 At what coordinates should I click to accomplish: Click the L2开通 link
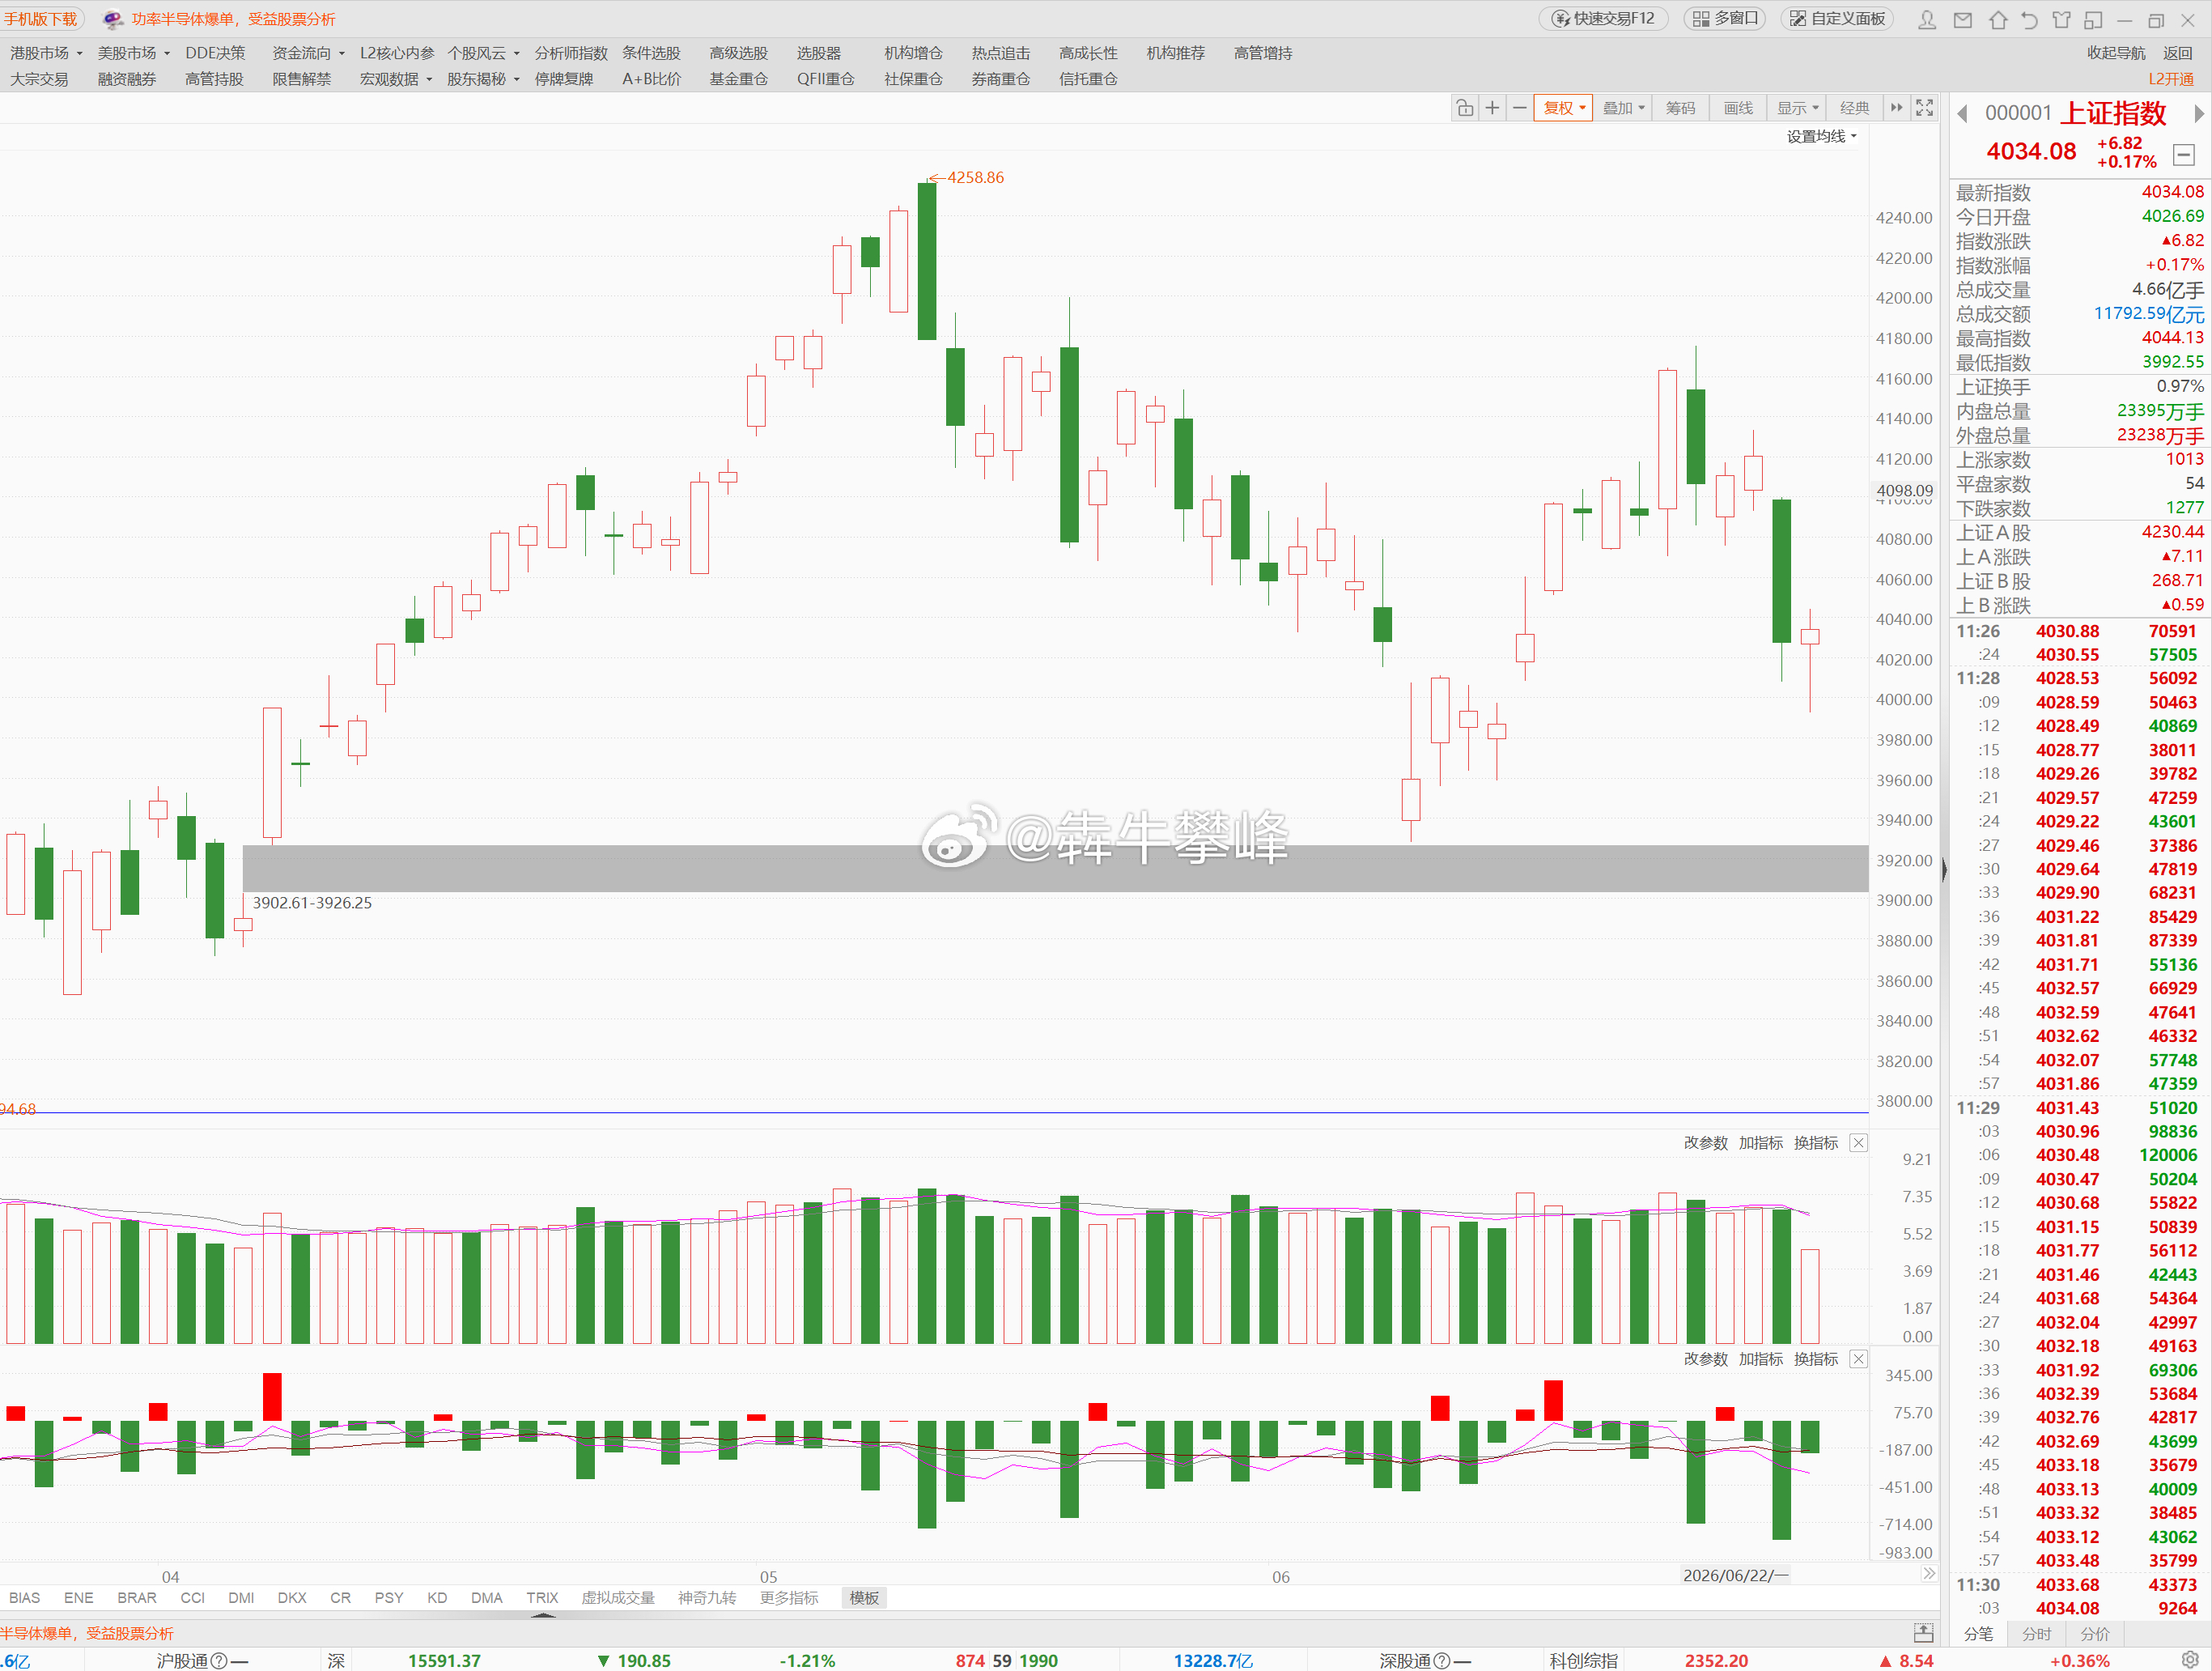(2171, 79)
